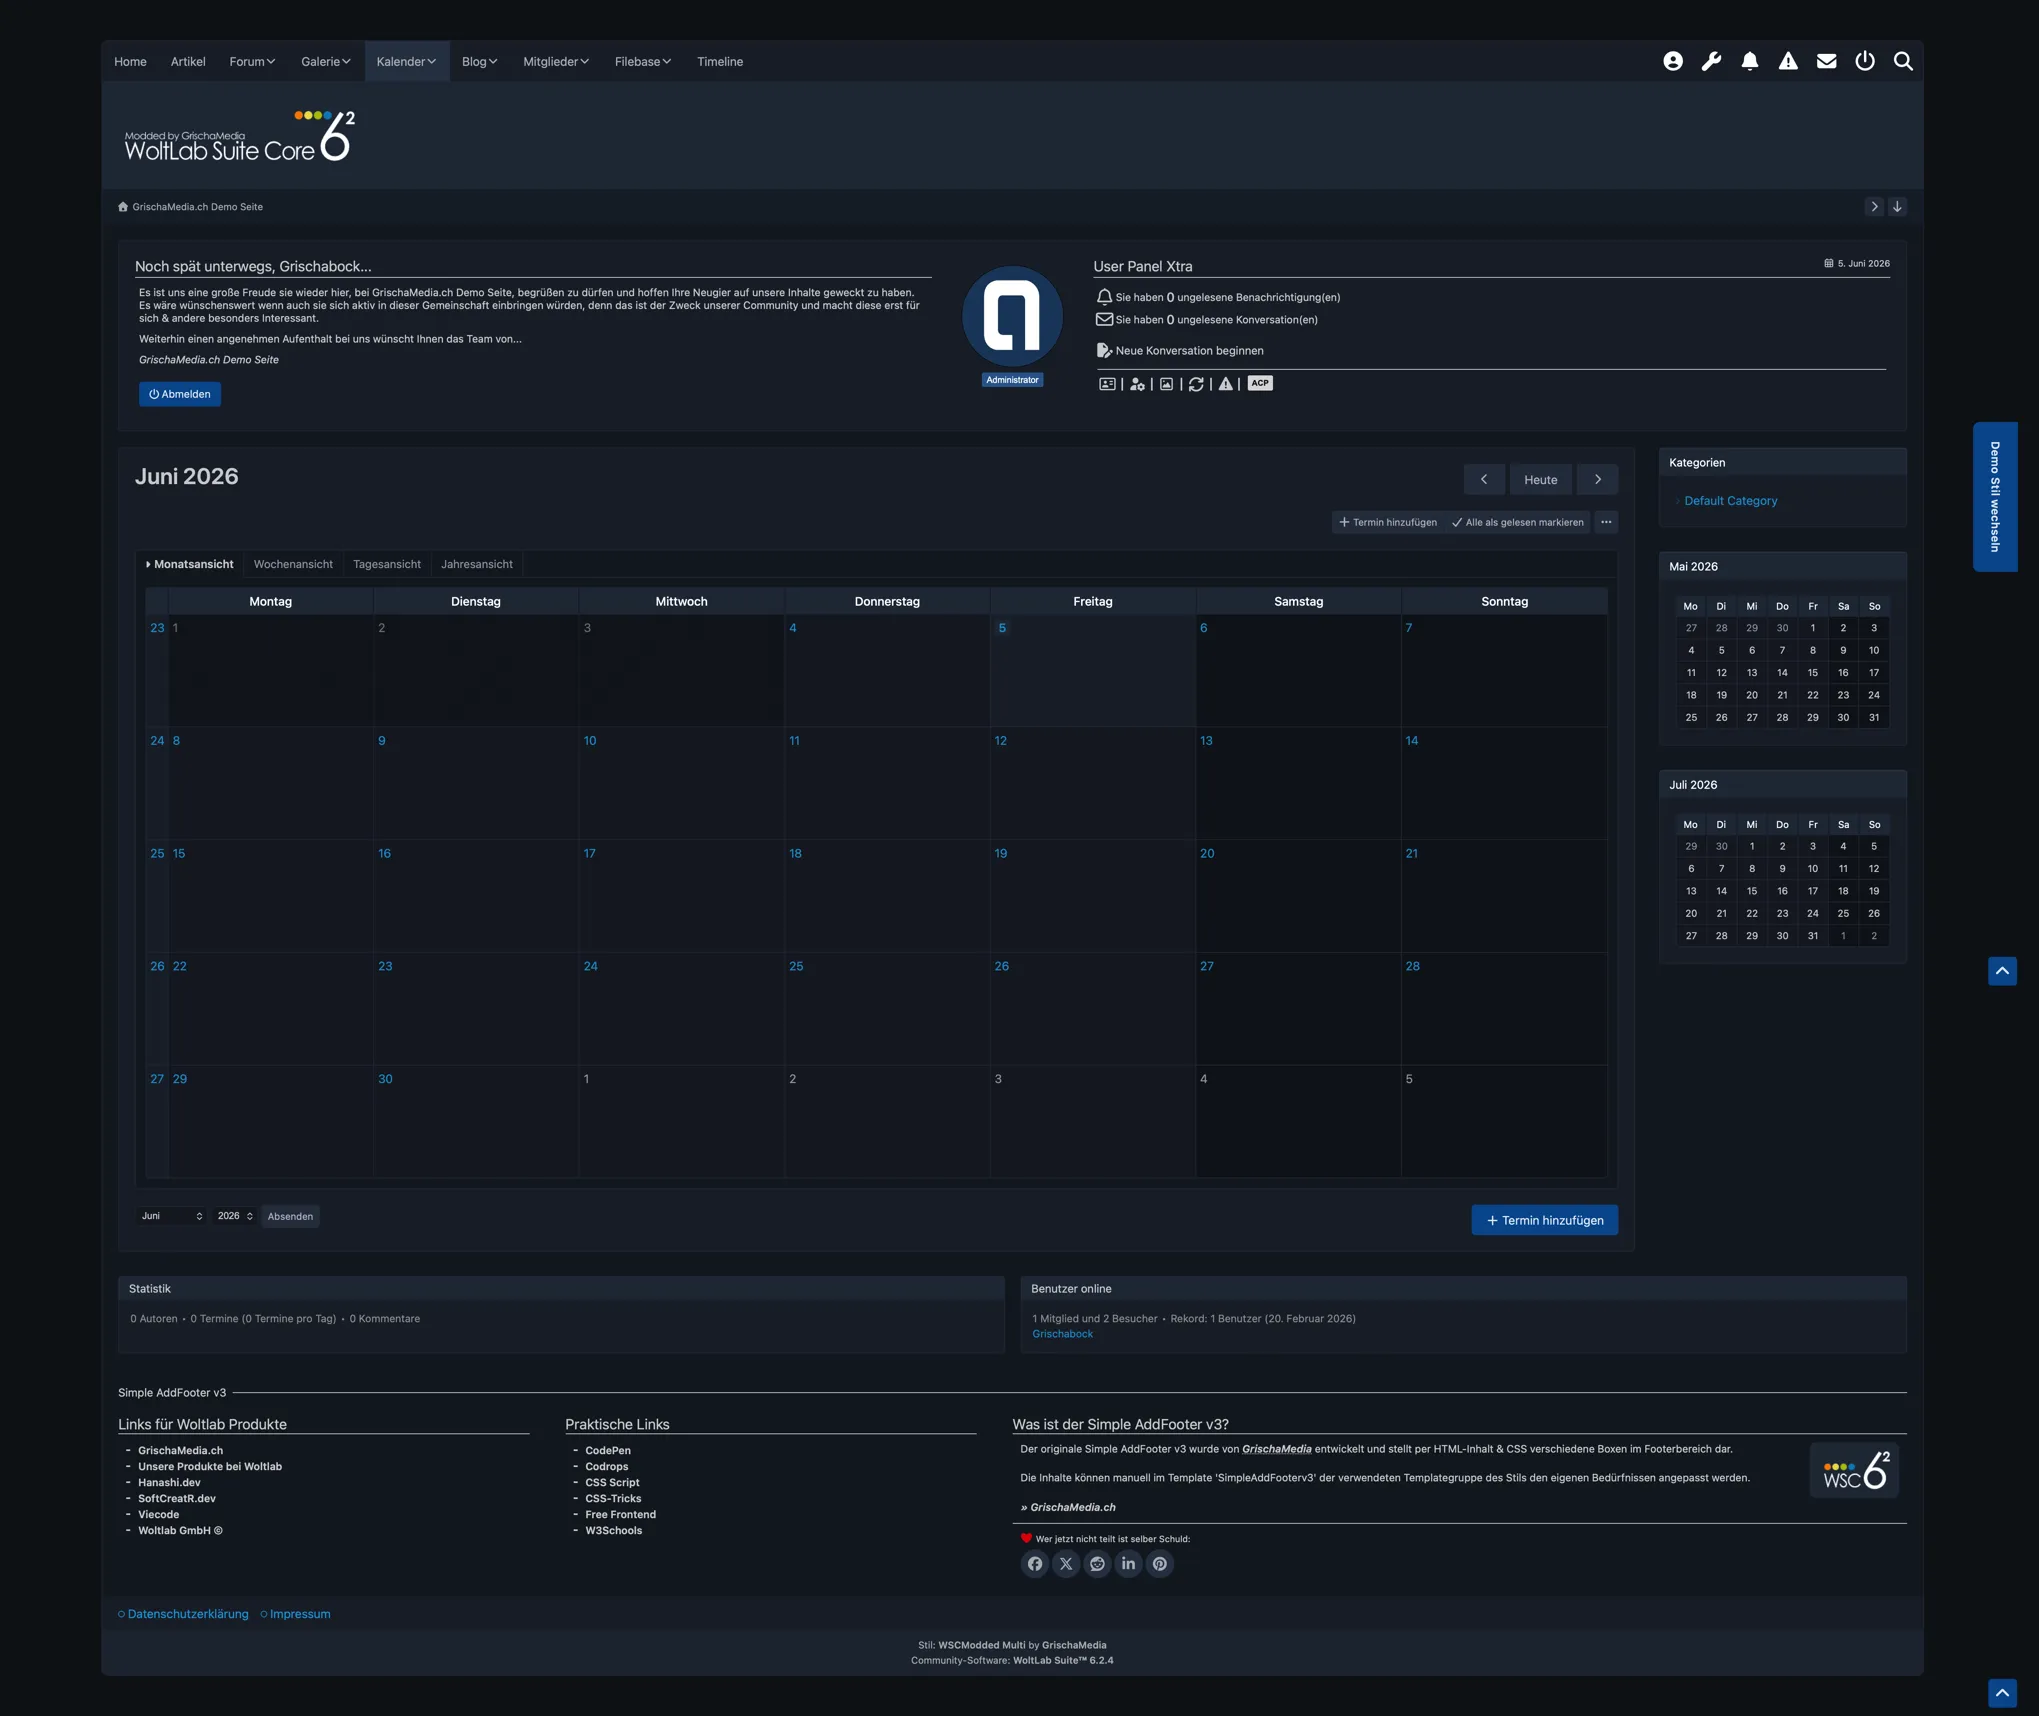This screenshot has height=1716, width=2039.
Task: Open Datenschutzerklärung footer link
Action: click(188, 1614)
